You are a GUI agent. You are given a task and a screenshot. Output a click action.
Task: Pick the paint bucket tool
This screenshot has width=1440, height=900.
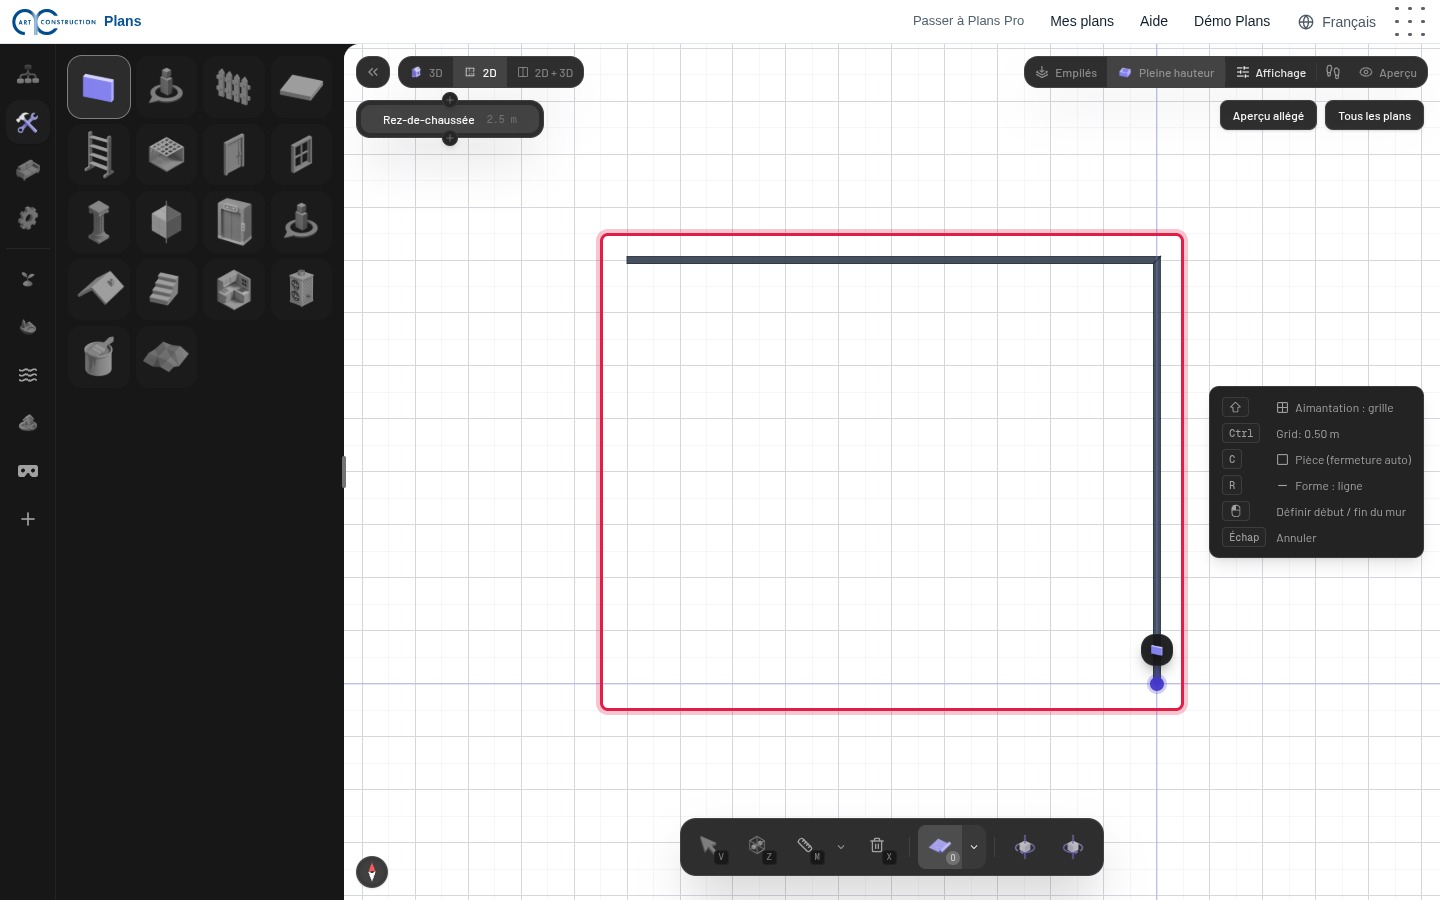click(x=99, y=357)
